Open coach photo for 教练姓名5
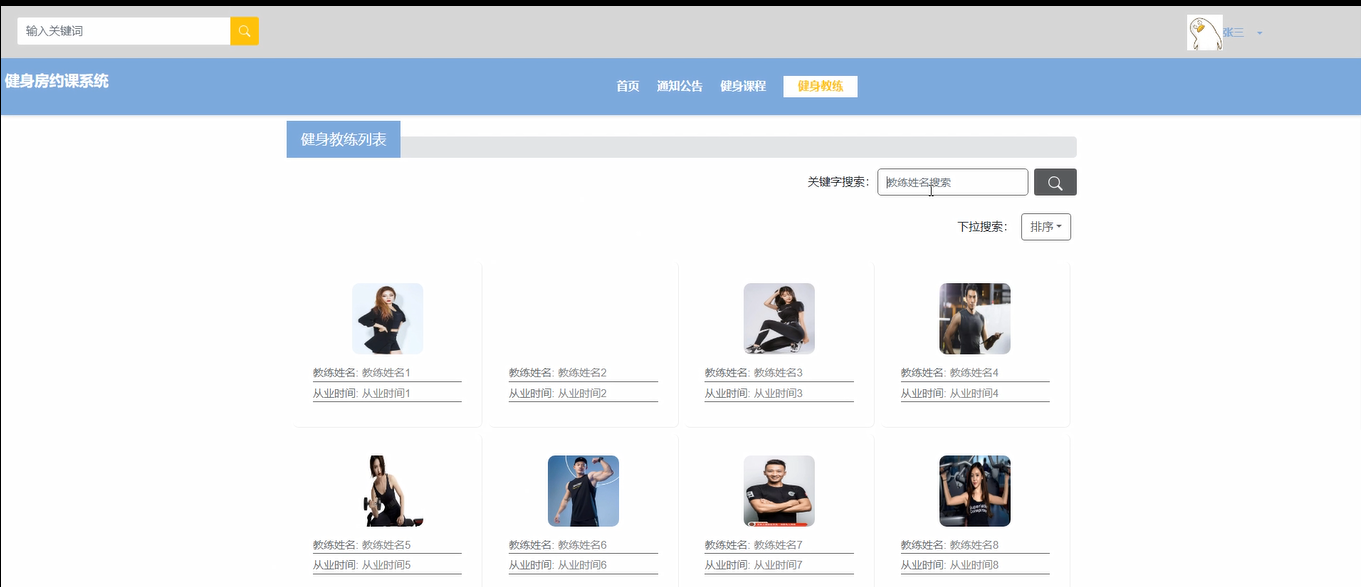Screen dimensions: 1361x587 coord(388,491)
